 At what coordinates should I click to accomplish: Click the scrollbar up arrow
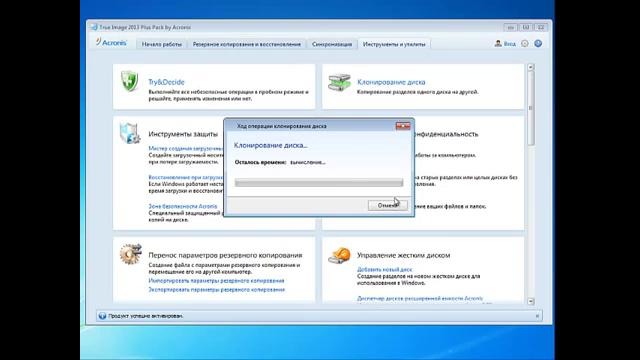coord(531,67)
